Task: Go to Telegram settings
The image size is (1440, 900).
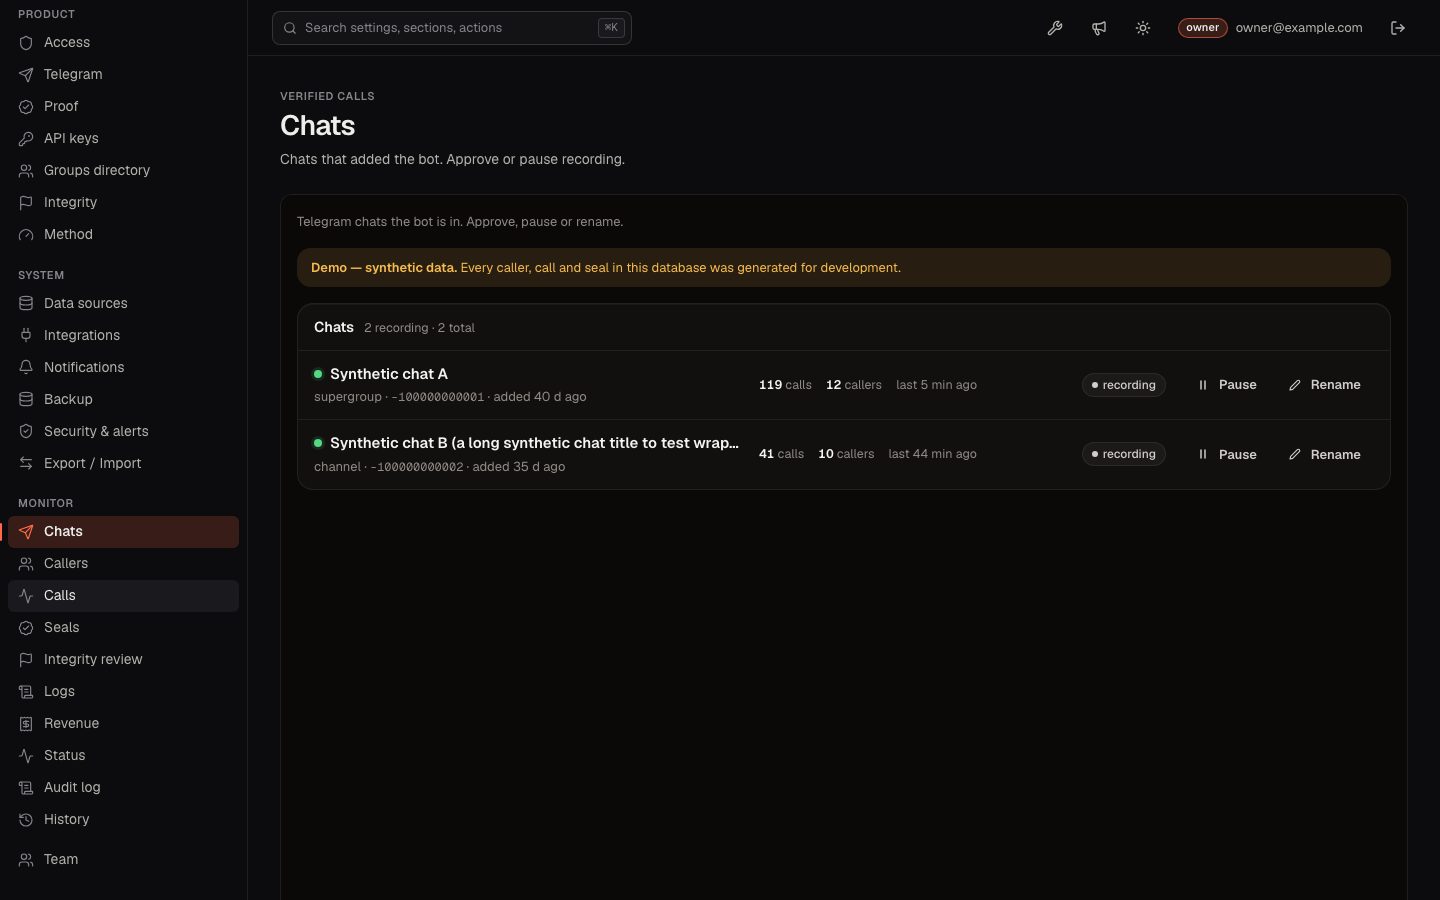Action: click(x=123, y=75)
